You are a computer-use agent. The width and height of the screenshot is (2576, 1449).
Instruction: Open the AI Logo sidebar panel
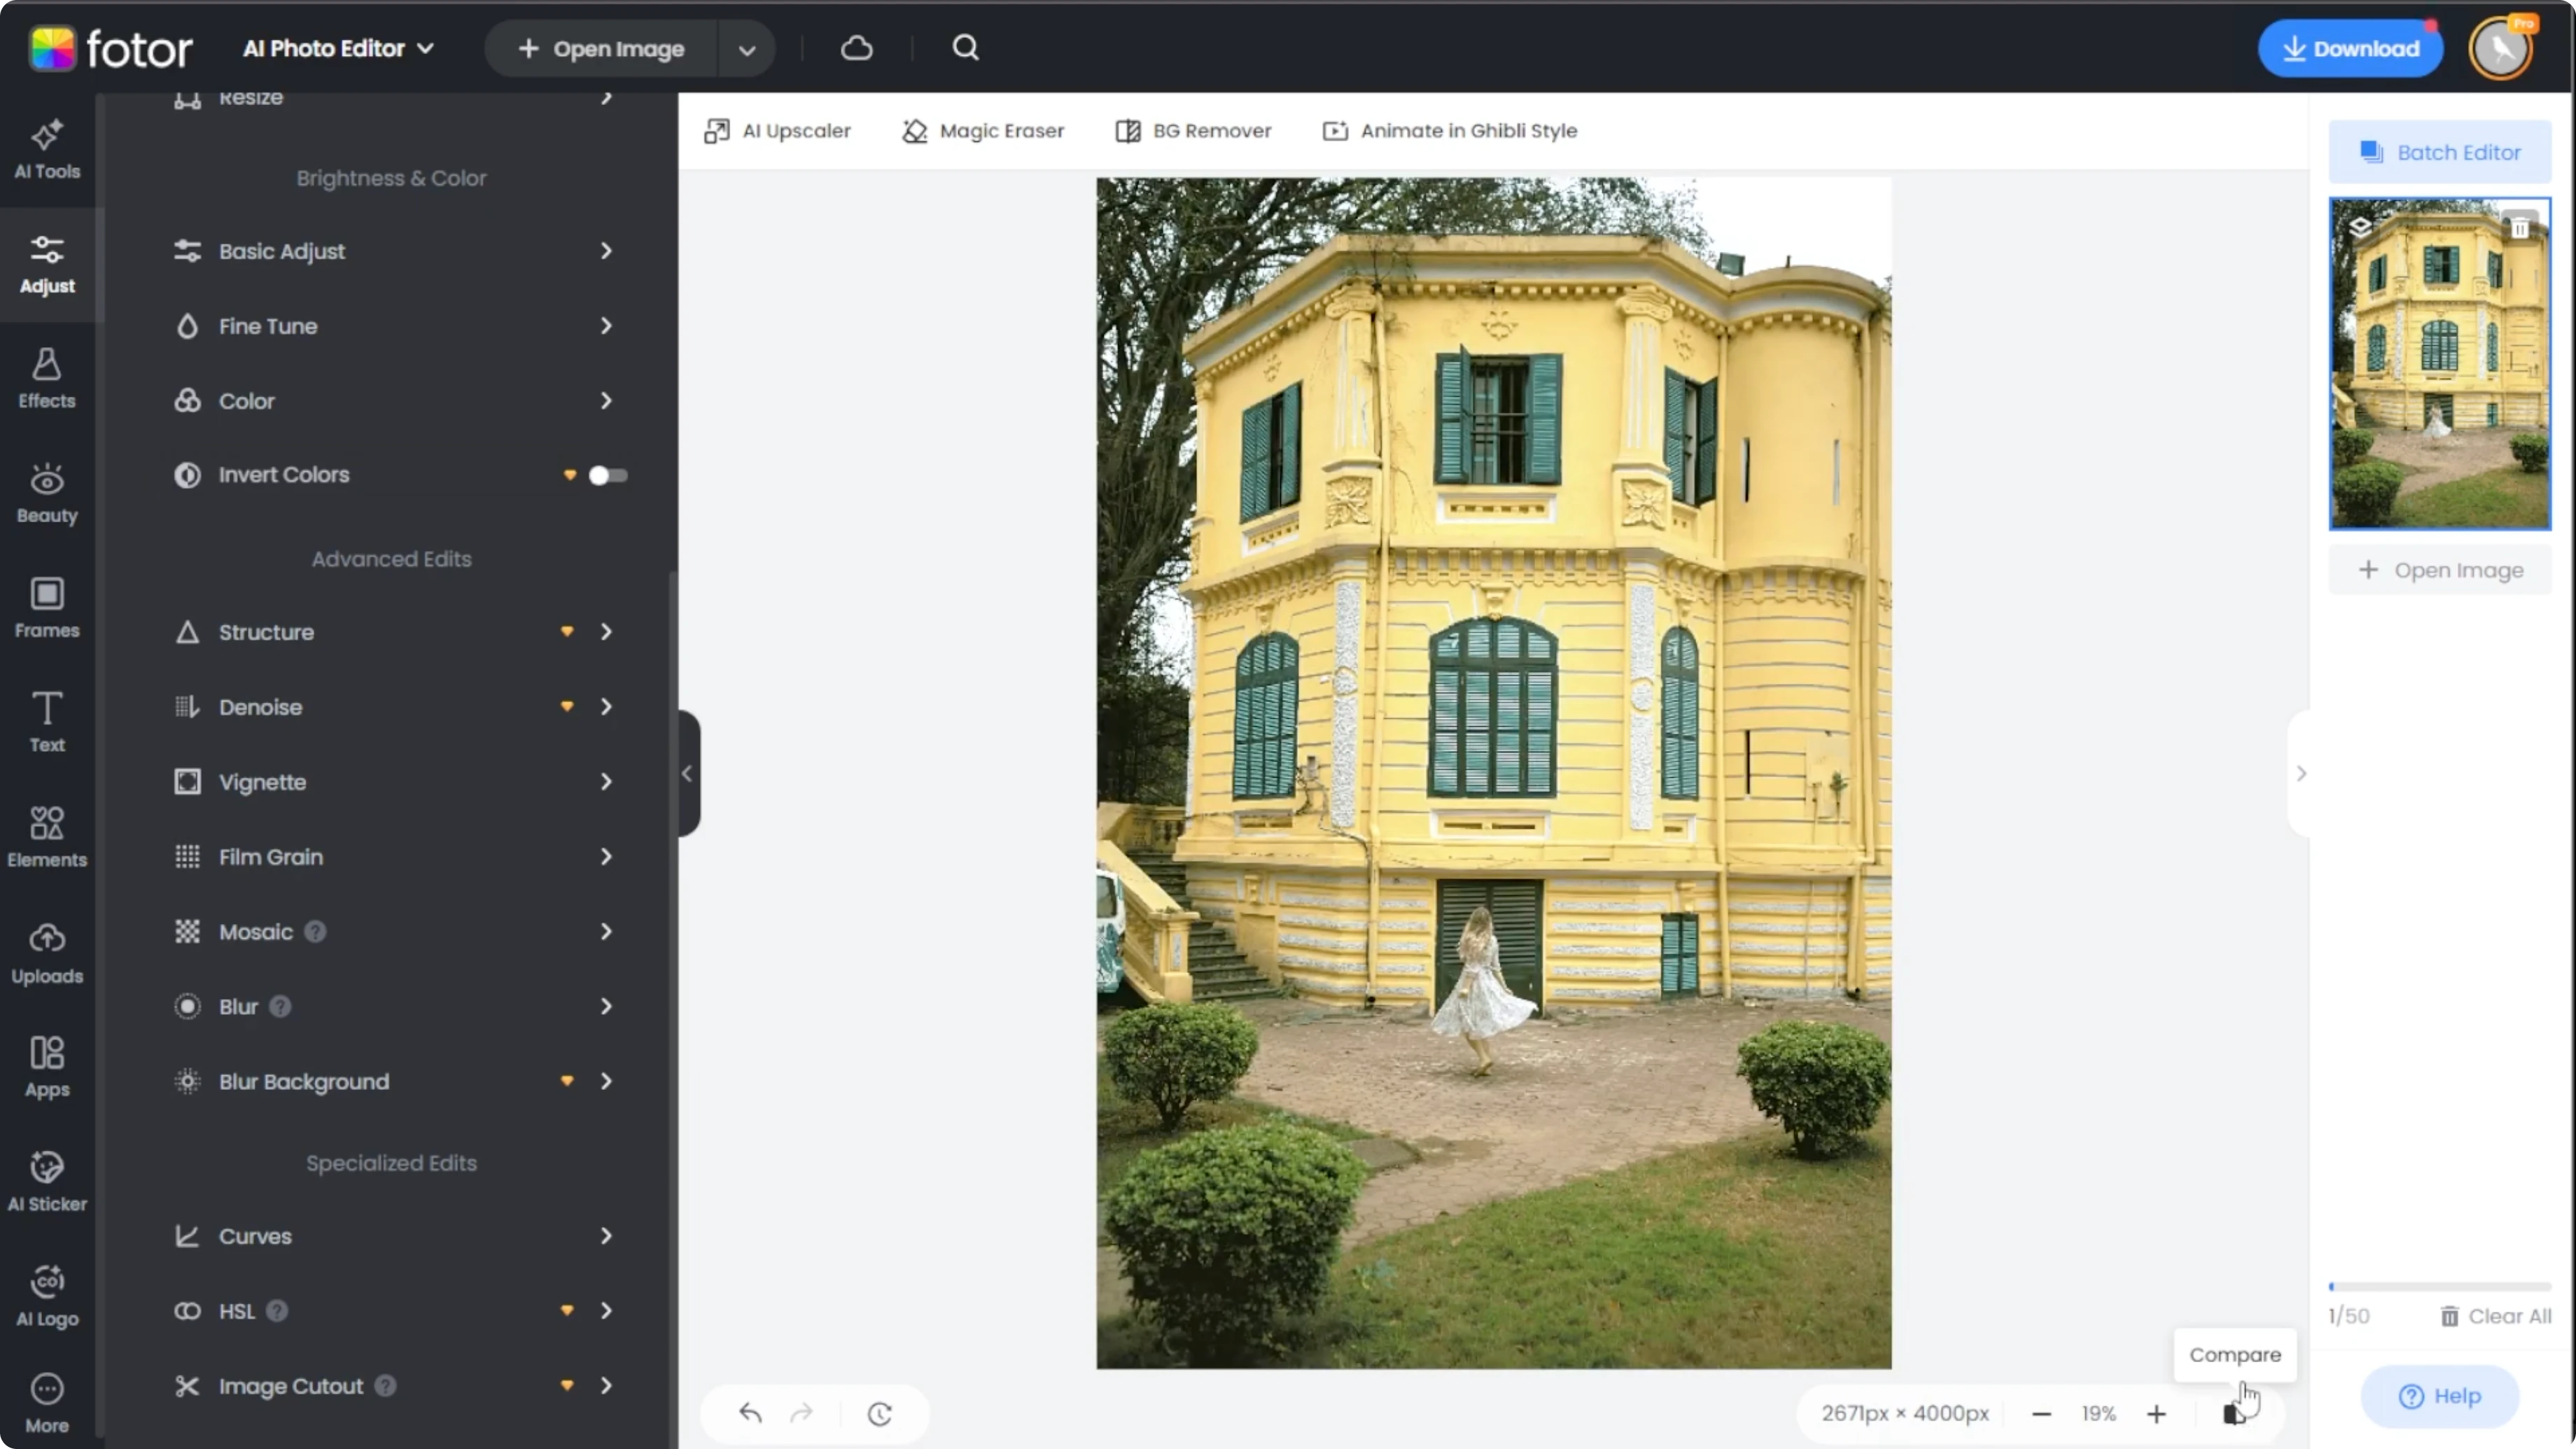(47, 1296)
